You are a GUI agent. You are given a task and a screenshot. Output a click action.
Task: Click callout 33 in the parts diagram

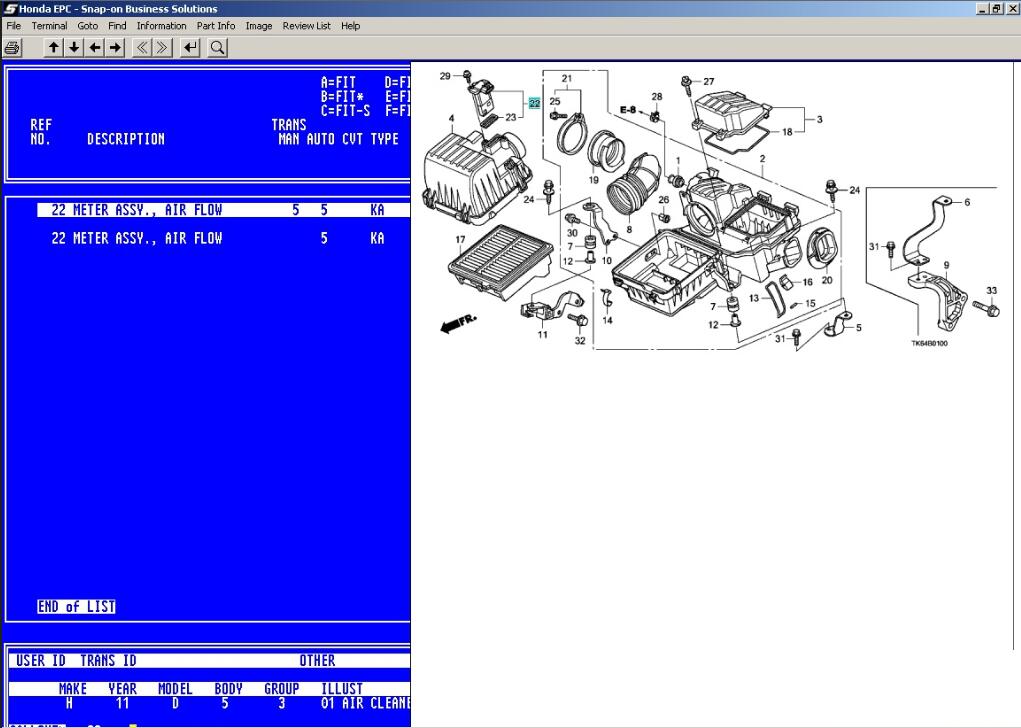(x=992, y=291)
